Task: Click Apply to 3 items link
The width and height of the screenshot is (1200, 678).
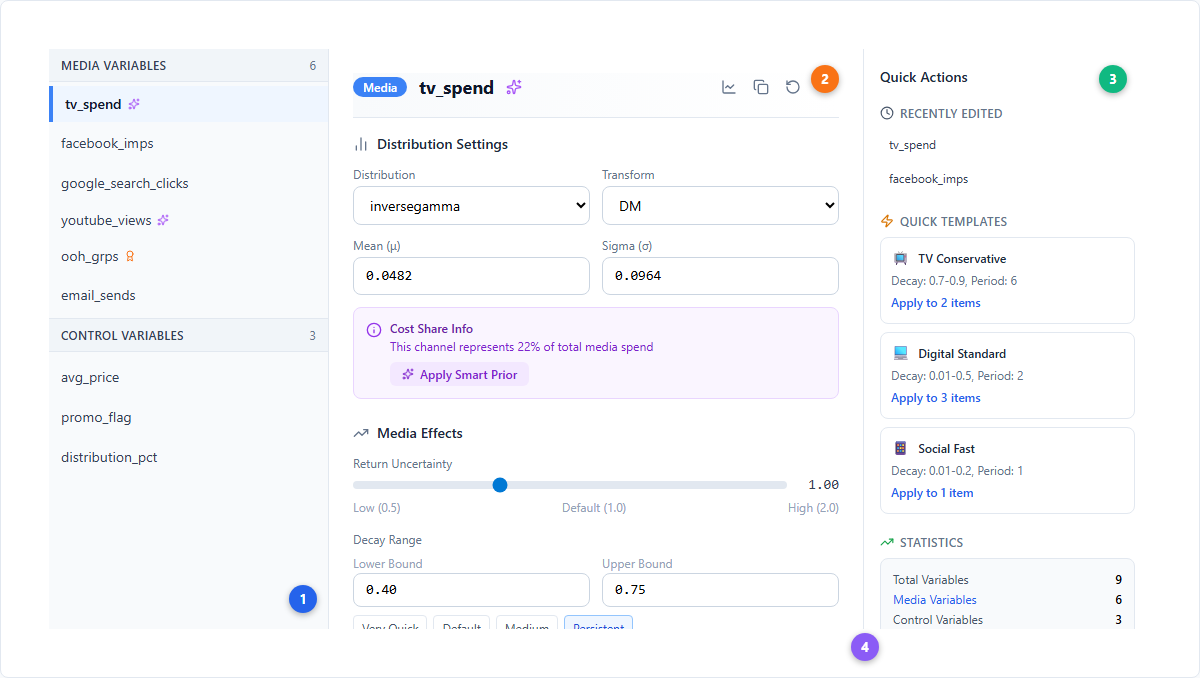Action: [x=936, y=398]
